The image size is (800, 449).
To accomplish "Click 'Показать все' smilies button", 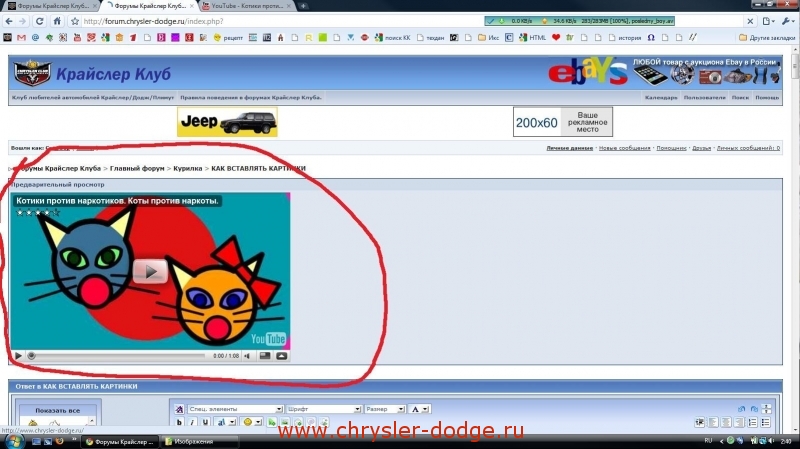I will (58, 410).
